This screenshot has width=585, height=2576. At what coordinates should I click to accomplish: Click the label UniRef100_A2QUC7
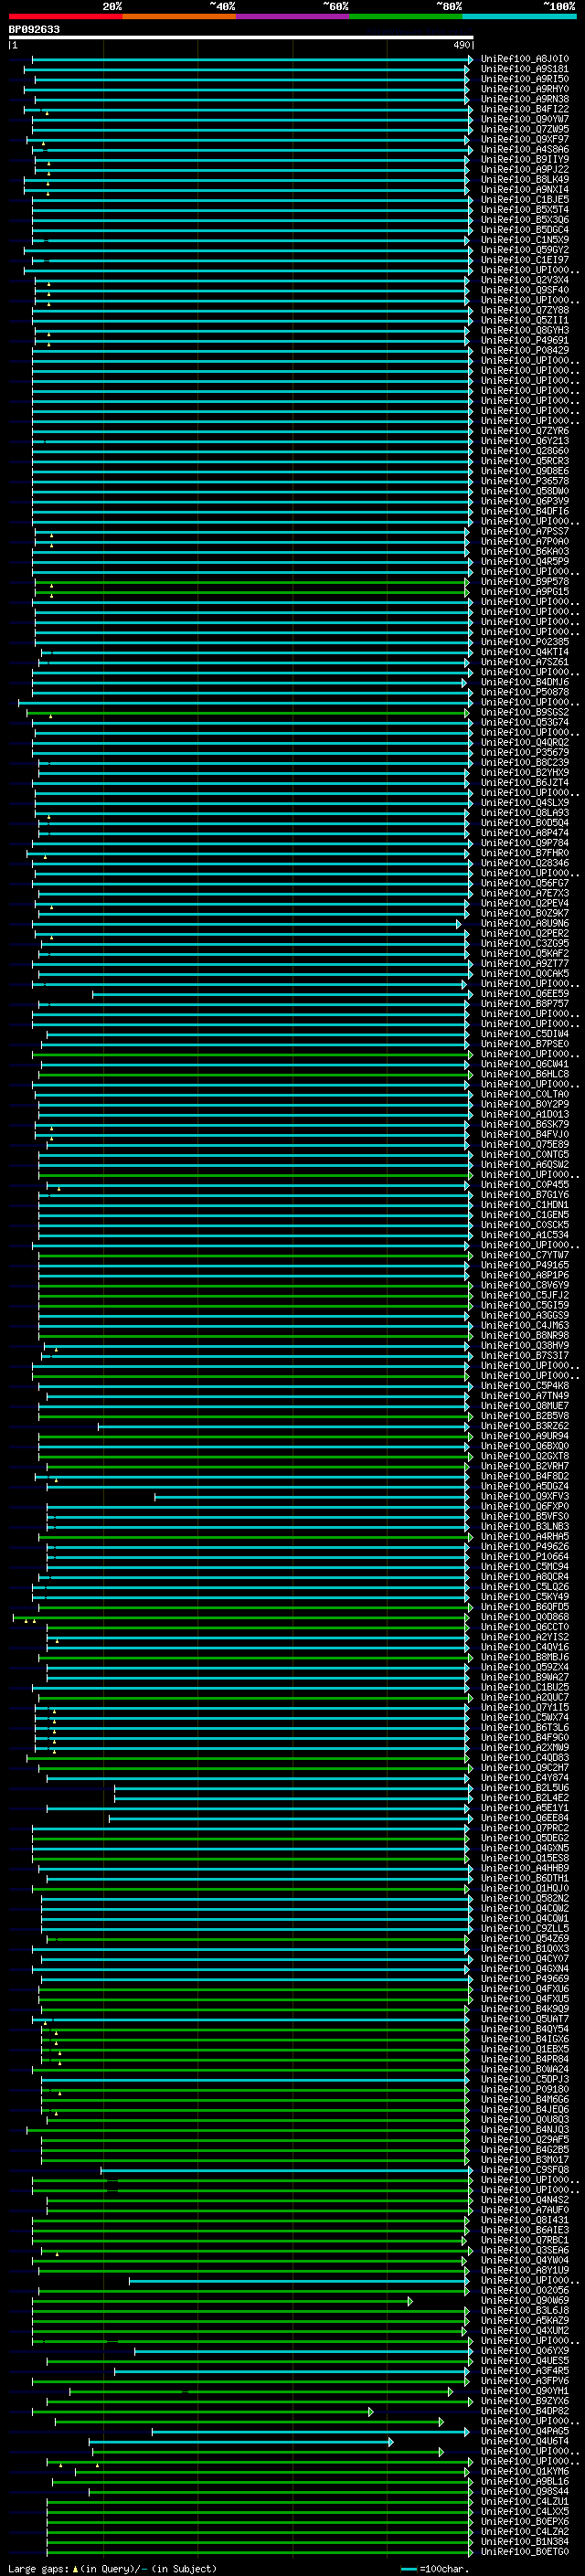(525, 1697)
